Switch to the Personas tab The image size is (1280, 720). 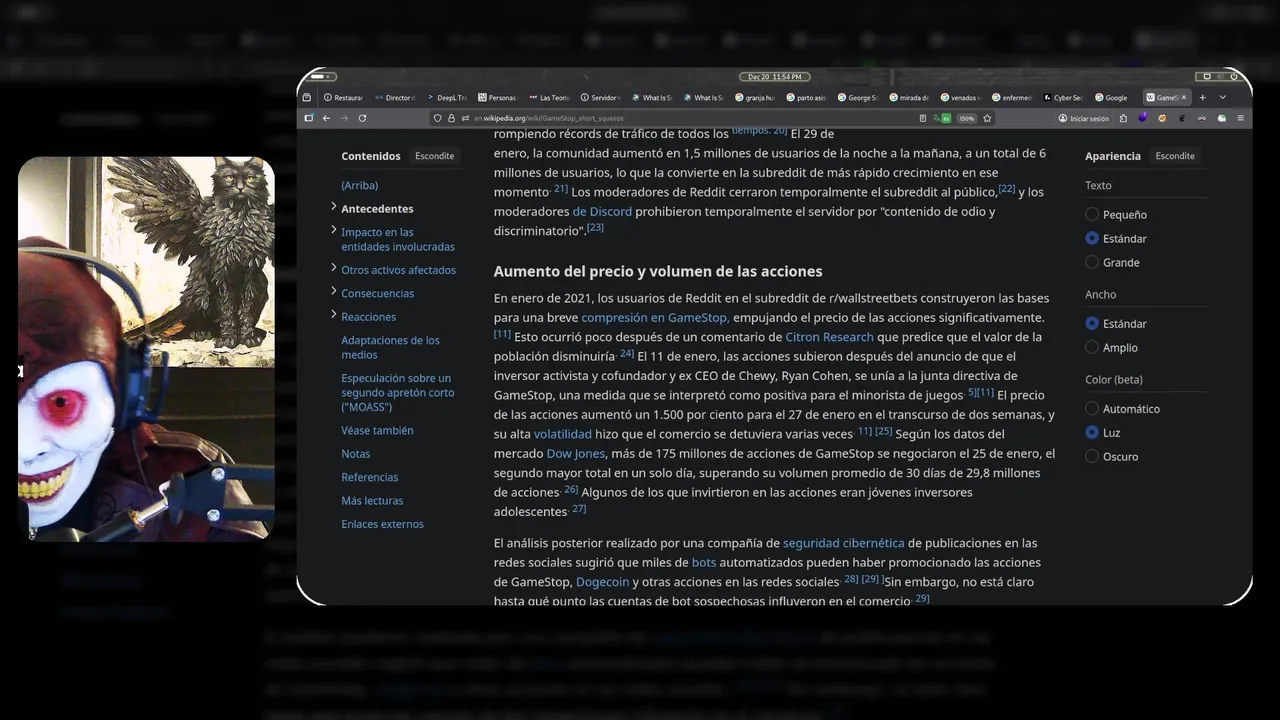coord(498,98)
